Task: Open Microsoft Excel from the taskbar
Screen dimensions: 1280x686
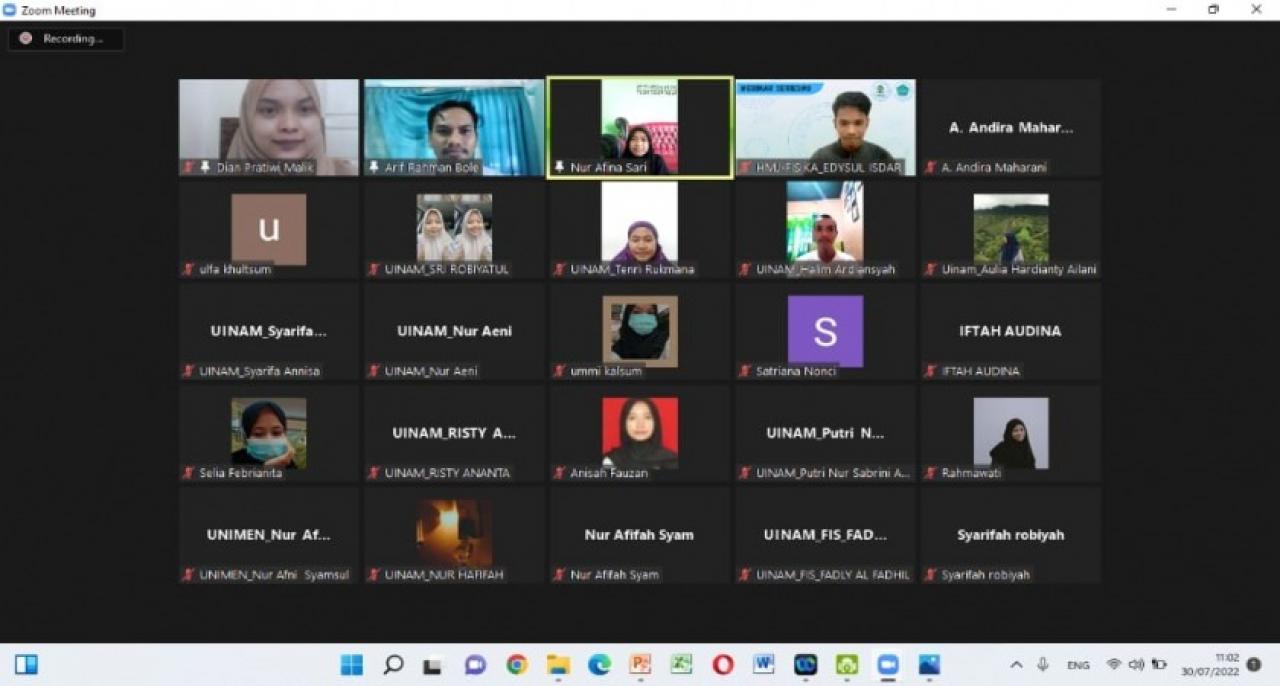Action: pyautogui.click(x=681, y=664)
